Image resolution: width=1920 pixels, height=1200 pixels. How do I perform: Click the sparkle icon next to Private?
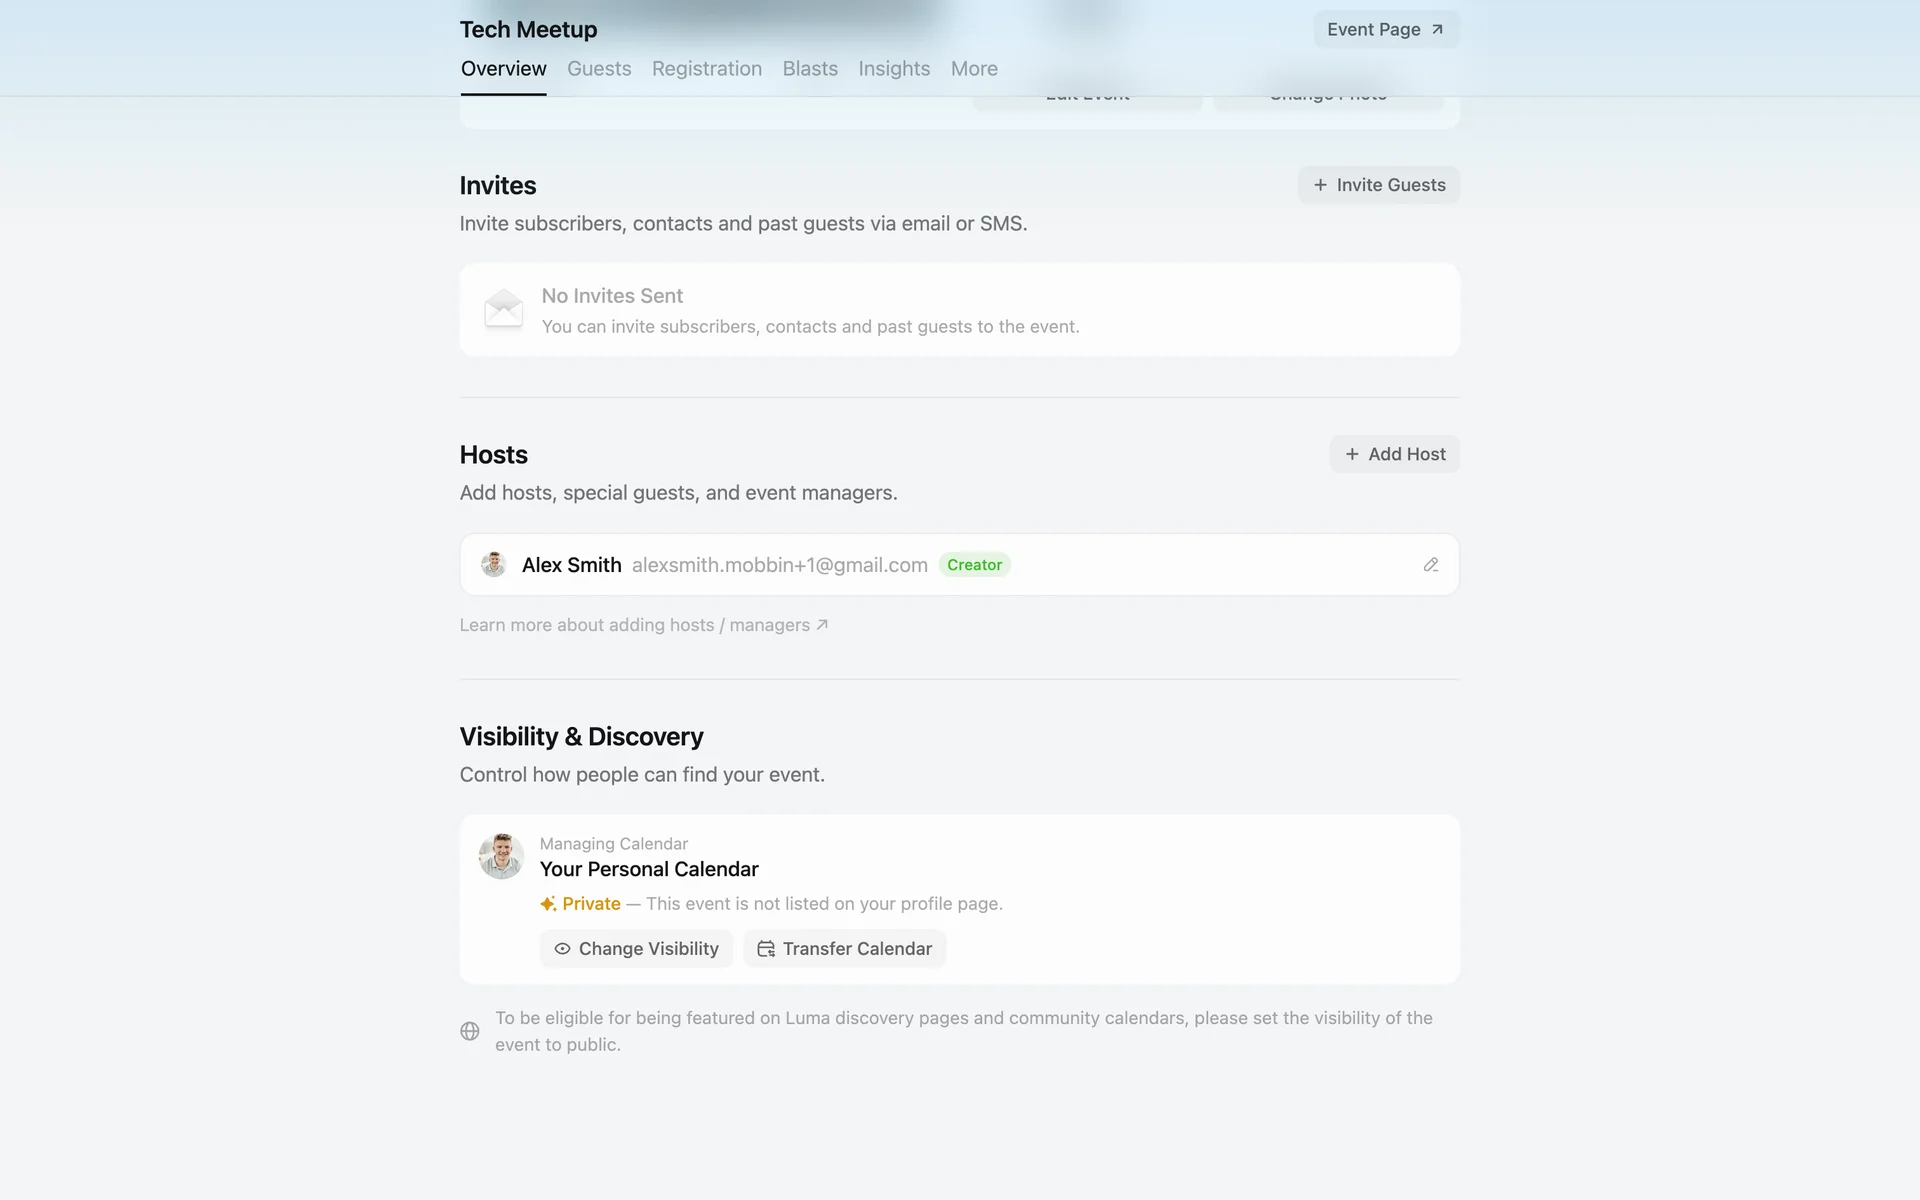548,904
